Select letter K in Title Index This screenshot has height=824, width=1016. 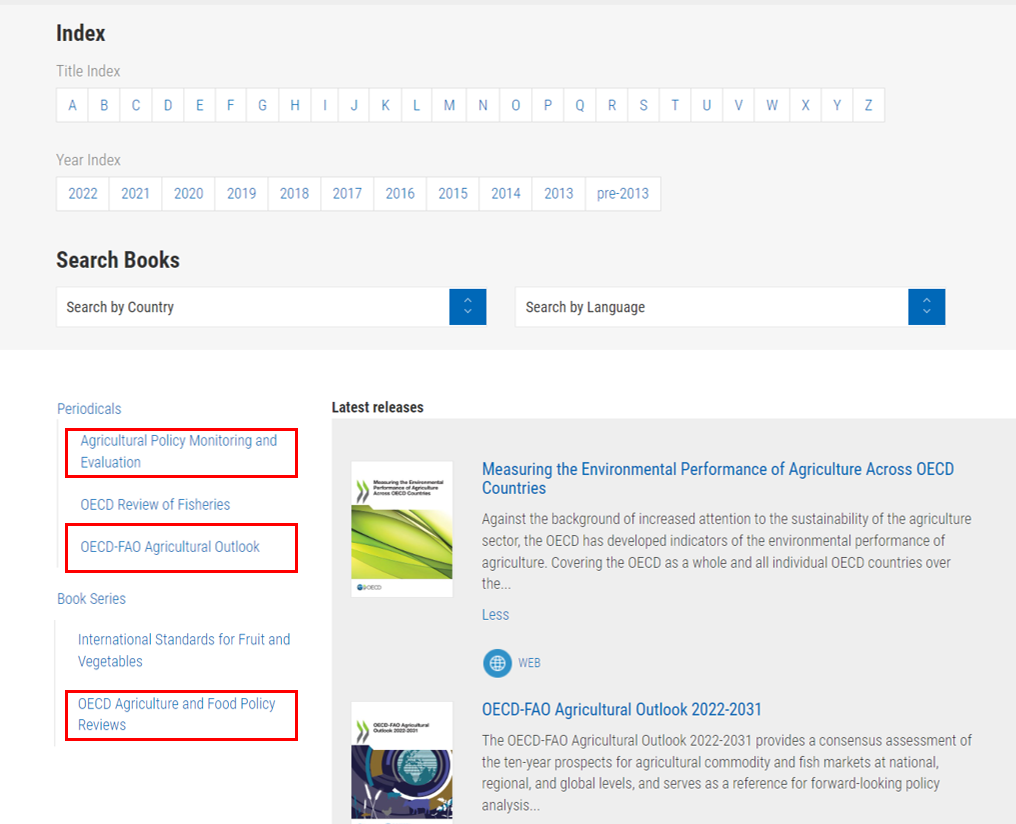[x=385, y=105]
